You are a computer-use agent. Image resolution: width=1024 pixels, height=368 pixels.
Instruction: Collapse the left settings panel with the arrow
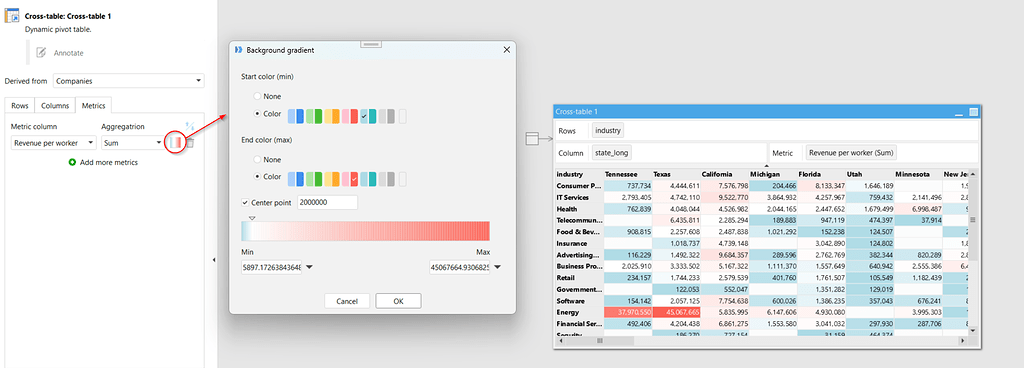point(214,260)
